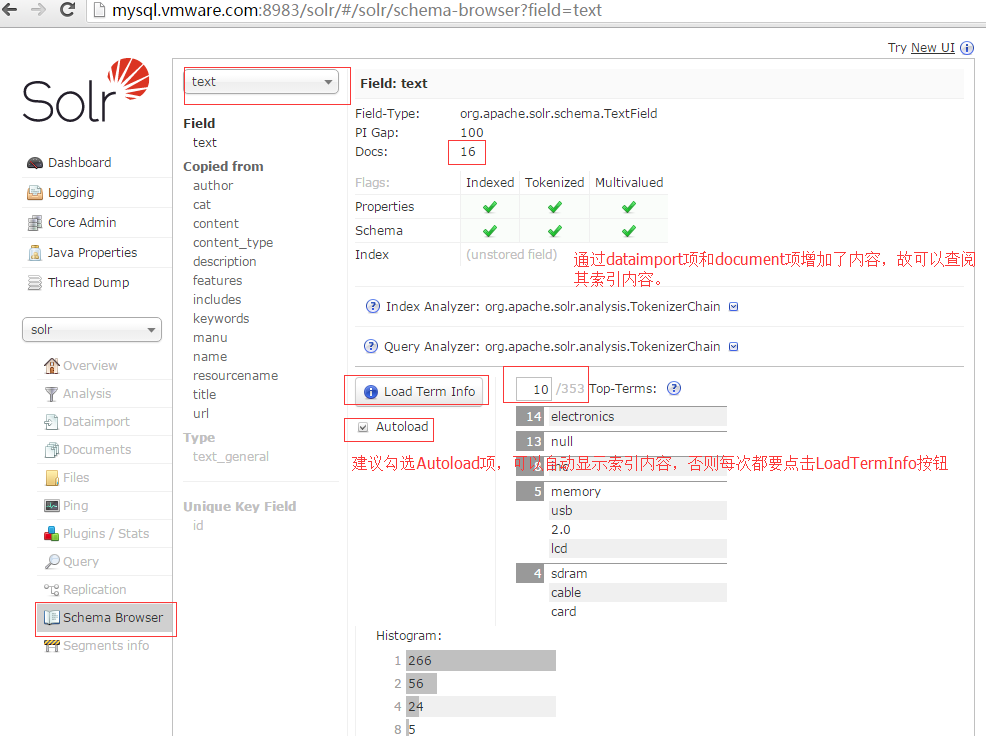Open the keywords field link
The height and width of the screenshot is (736, 986).
[x=221, y=319]
